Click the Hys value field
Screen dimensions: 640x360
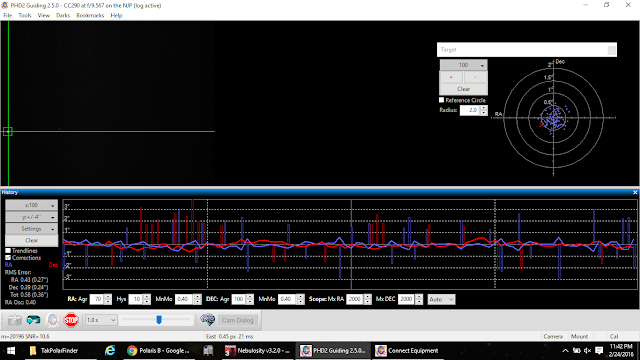tap(136, 299)
